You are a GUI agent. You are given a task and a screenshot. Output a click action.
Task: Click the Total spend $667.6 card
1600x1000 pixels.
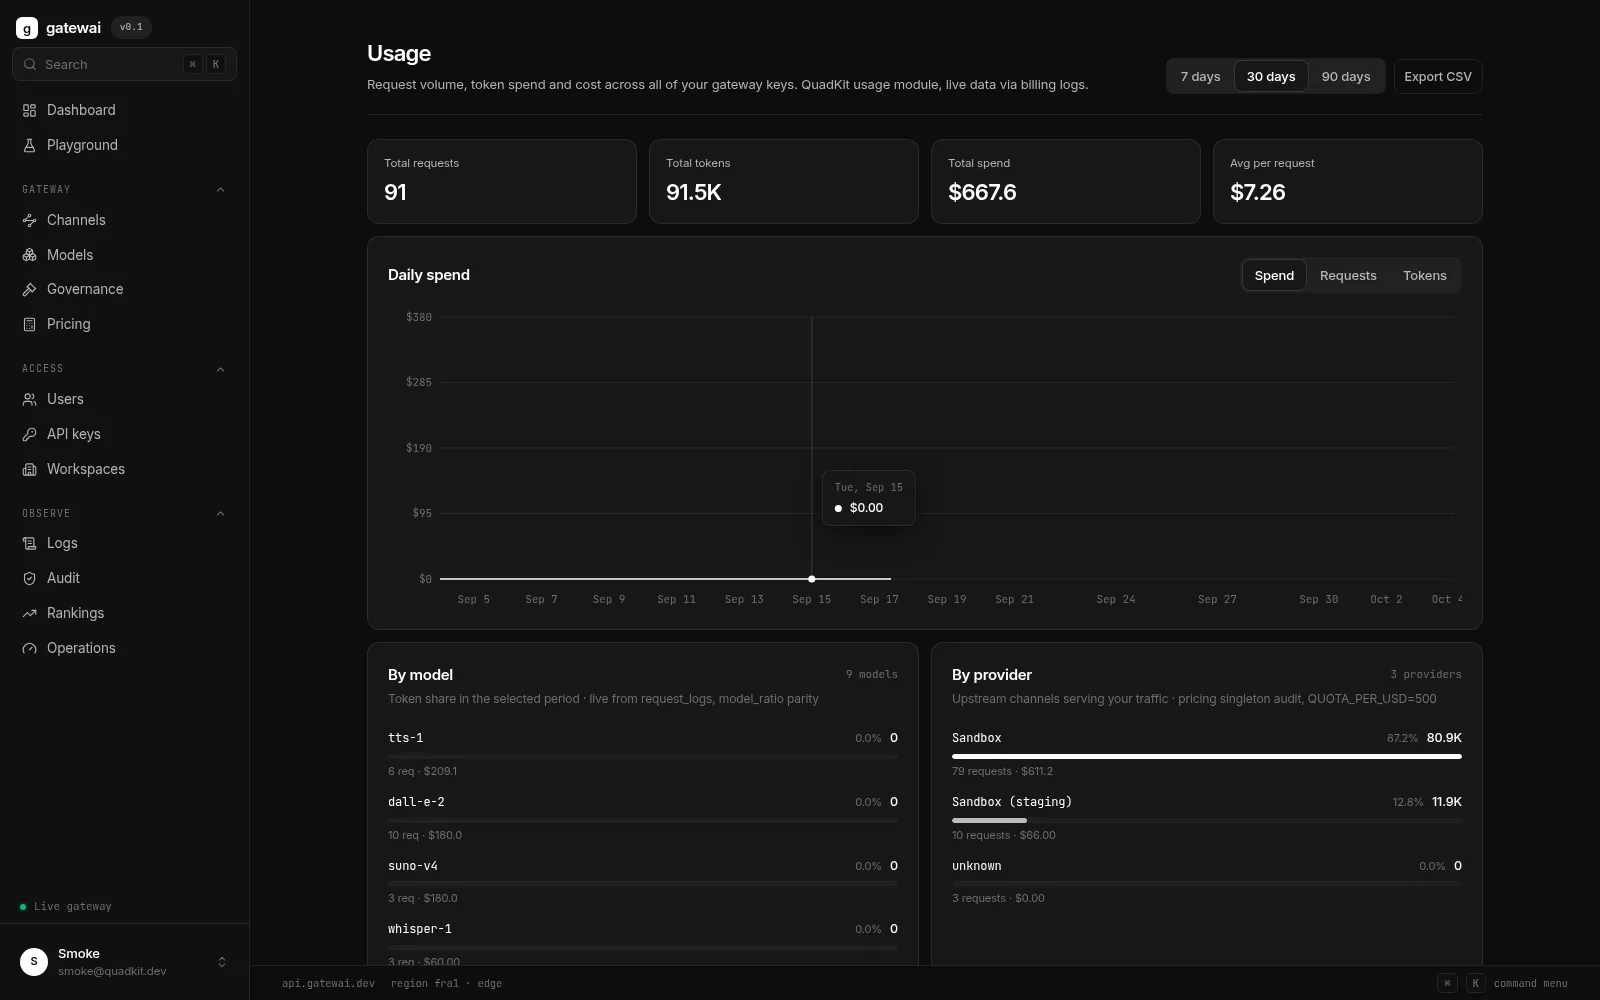point(1066,181)
